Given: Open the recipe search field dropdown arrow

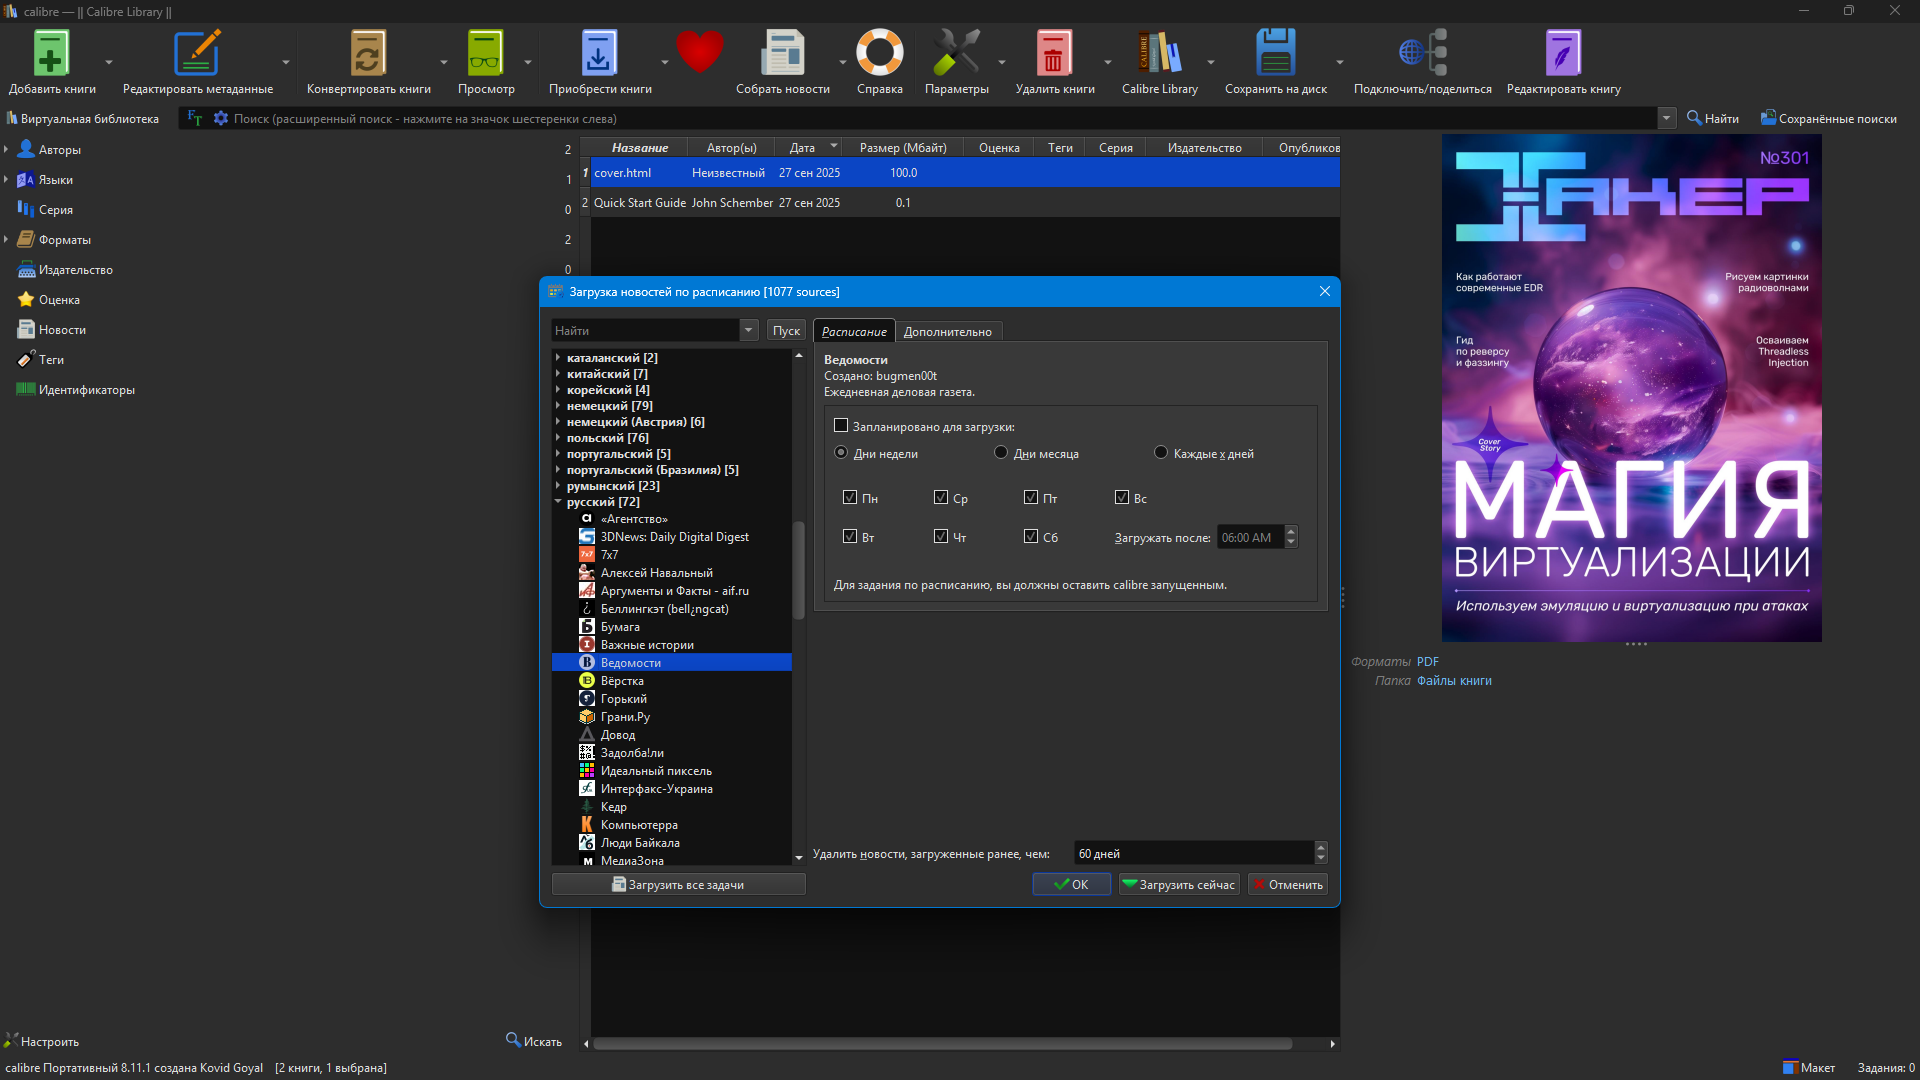Looking at the screenshot, I should tap(748, 330).
